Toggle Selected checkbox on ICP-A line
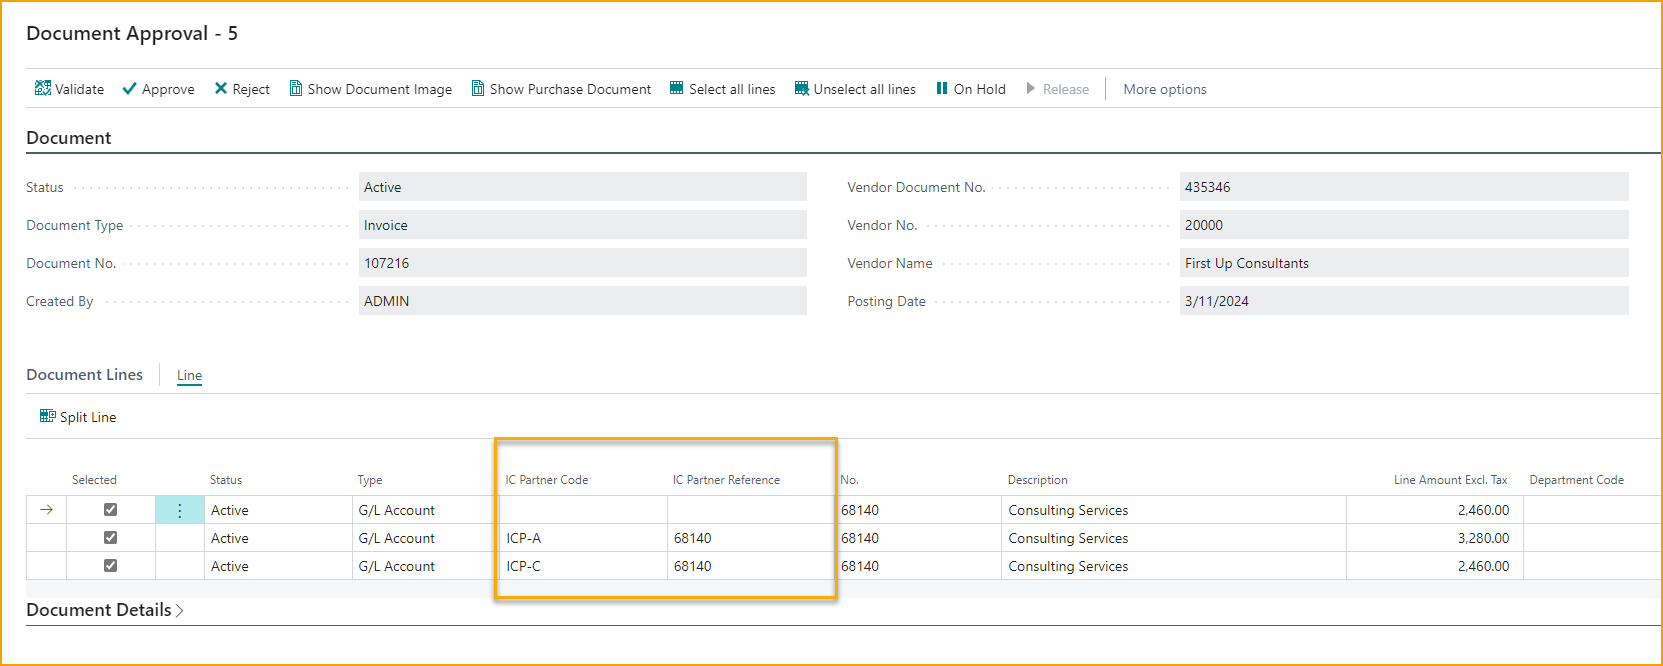Image resolution: width=1663 pixels, height=666 pixels. click(111, 538)
